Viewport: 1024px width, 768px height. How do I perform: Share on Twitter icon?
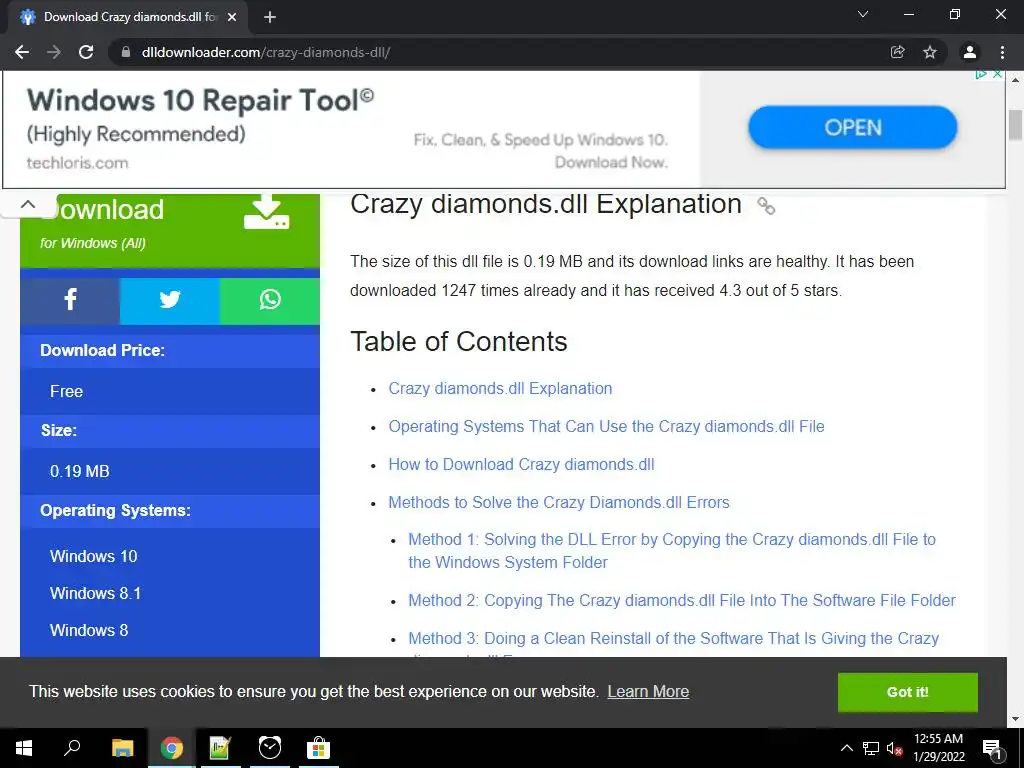click(x=170, y=300)
